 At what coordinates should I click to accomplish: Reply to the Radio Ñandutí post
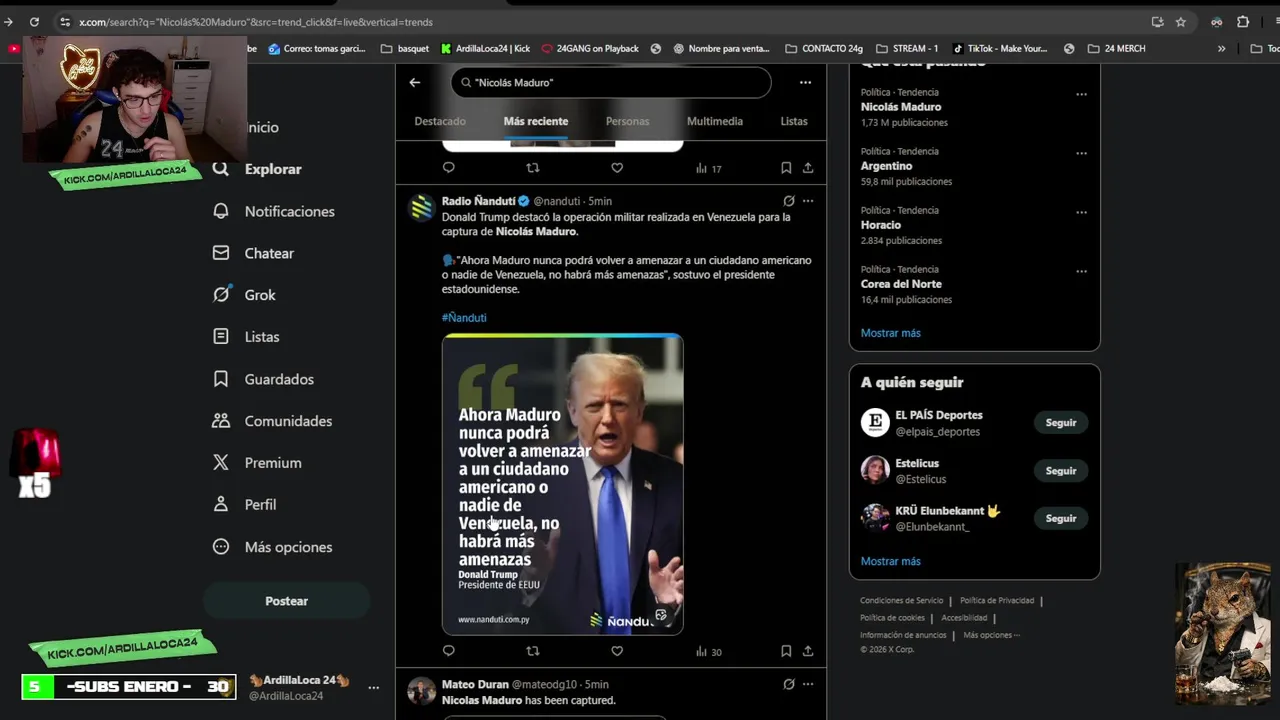click(x=448, y=651)
